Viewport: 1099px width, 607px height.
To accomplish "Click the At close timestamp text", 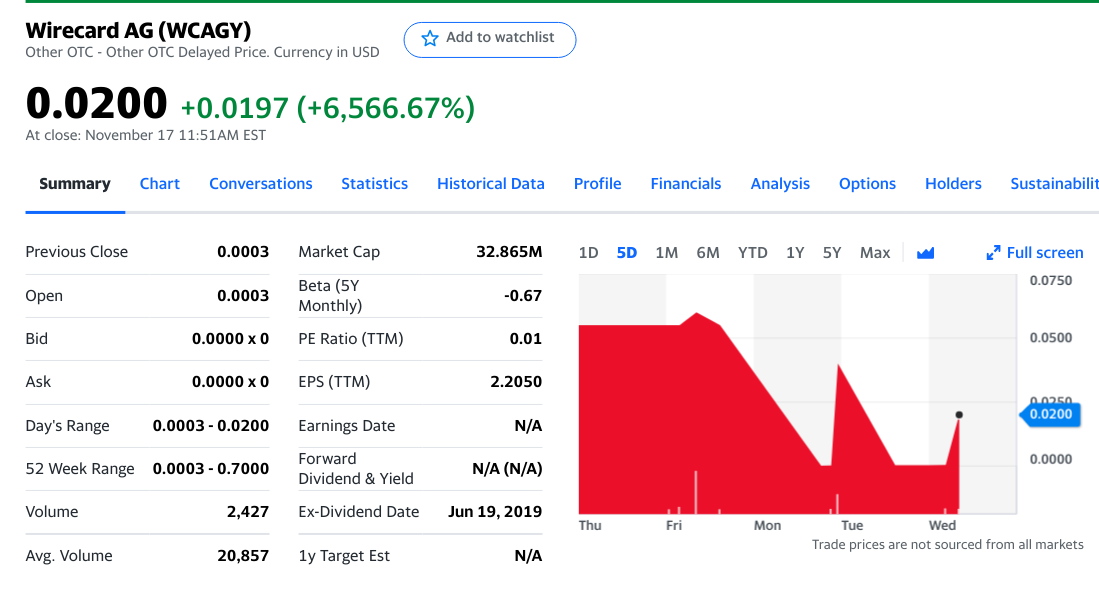I will tap(146, 135).
